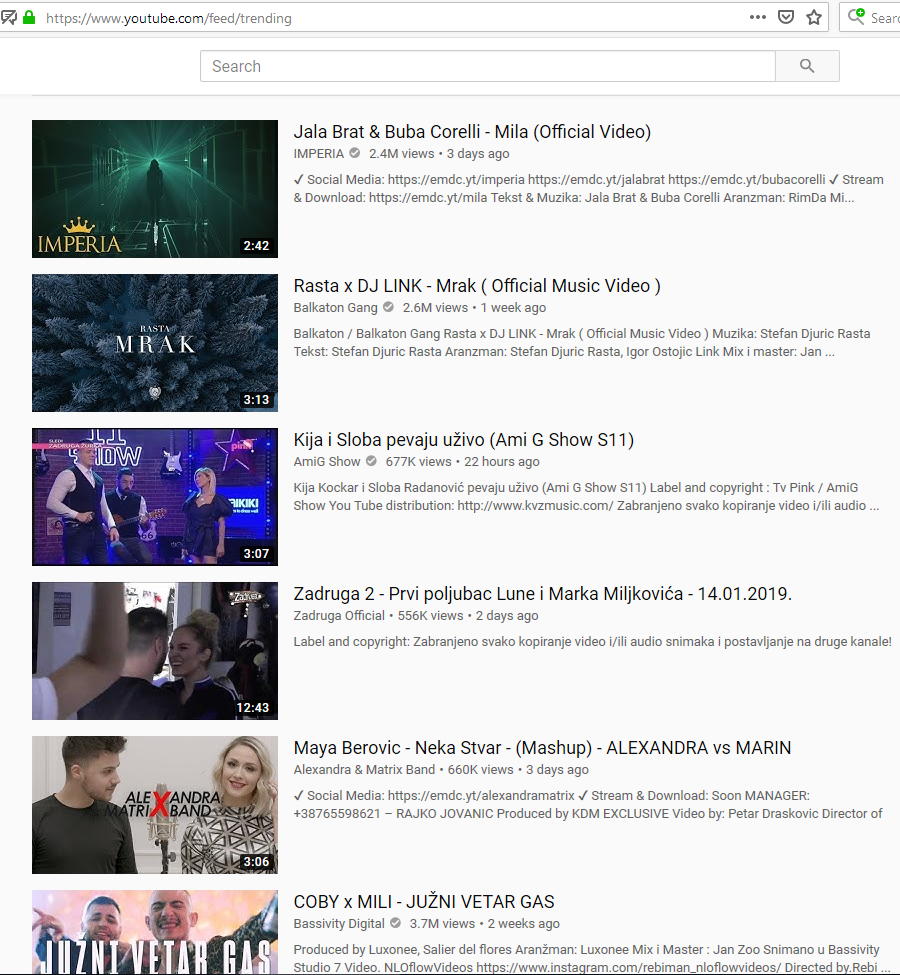
Task: Open title 'Kija i Sloba pevaju uživo'
Action: pyautogui.click(x=463, y=440)
